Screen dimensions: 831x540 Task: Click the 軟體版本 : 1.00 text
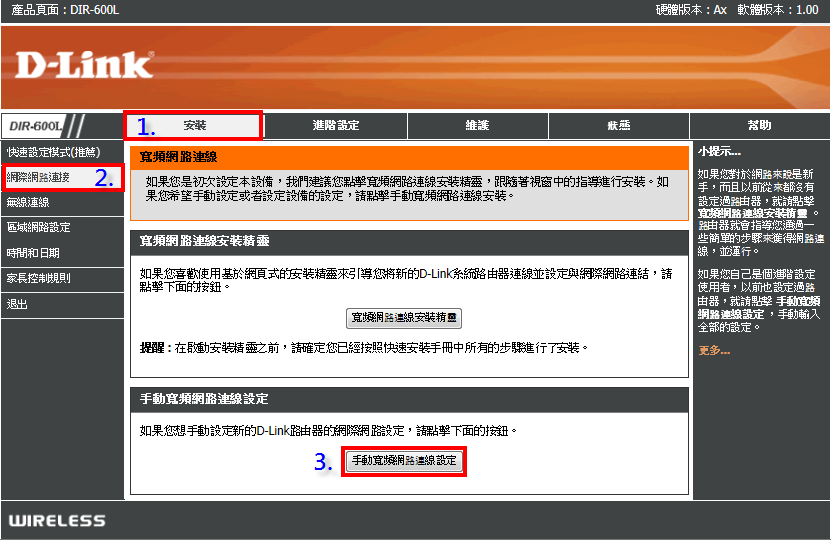coord(778,10)
